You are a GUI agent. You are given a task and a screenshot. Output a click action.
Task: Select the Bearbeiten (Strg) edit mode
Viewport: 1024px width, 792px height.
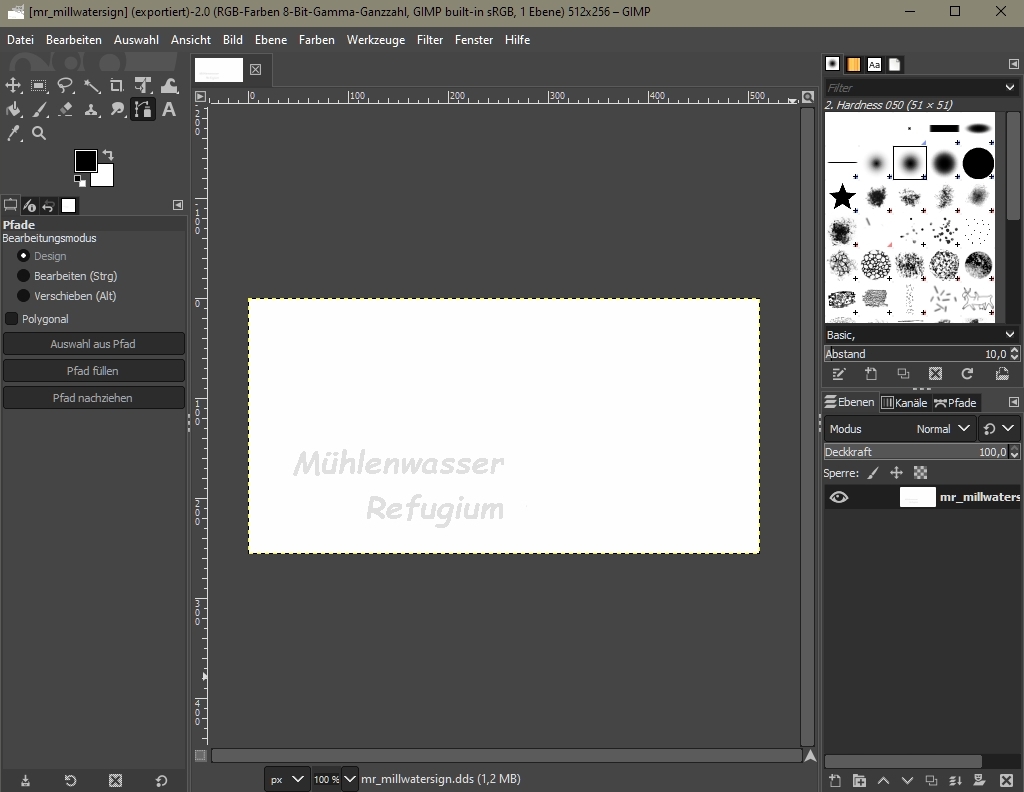(24, 276)
